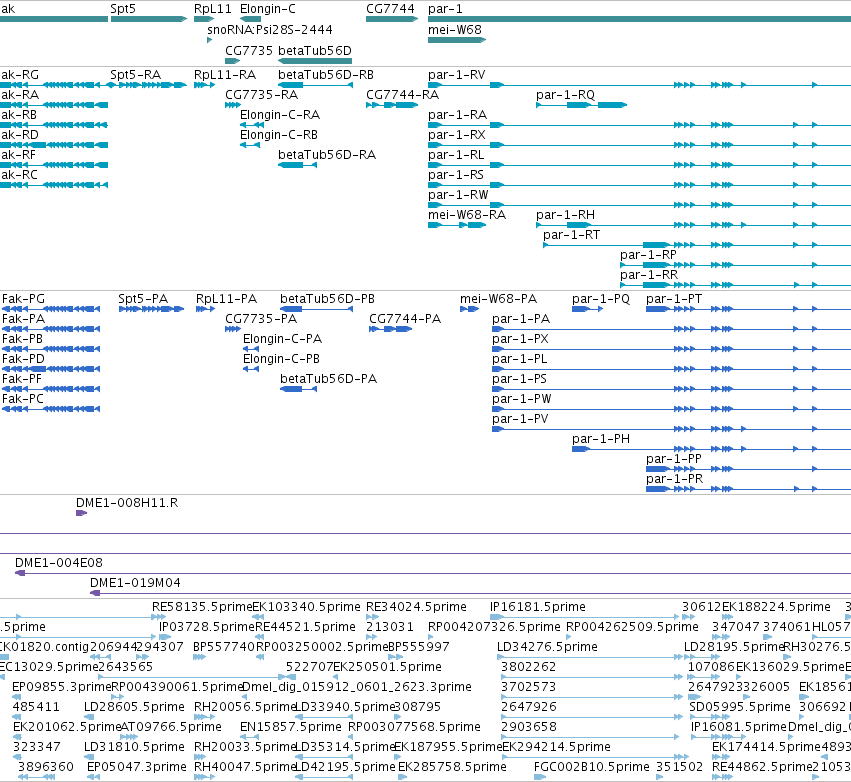This screenshot has width=851, height=782.
Task: Click the par-1-RP transcript label
Action: point(649,256)
